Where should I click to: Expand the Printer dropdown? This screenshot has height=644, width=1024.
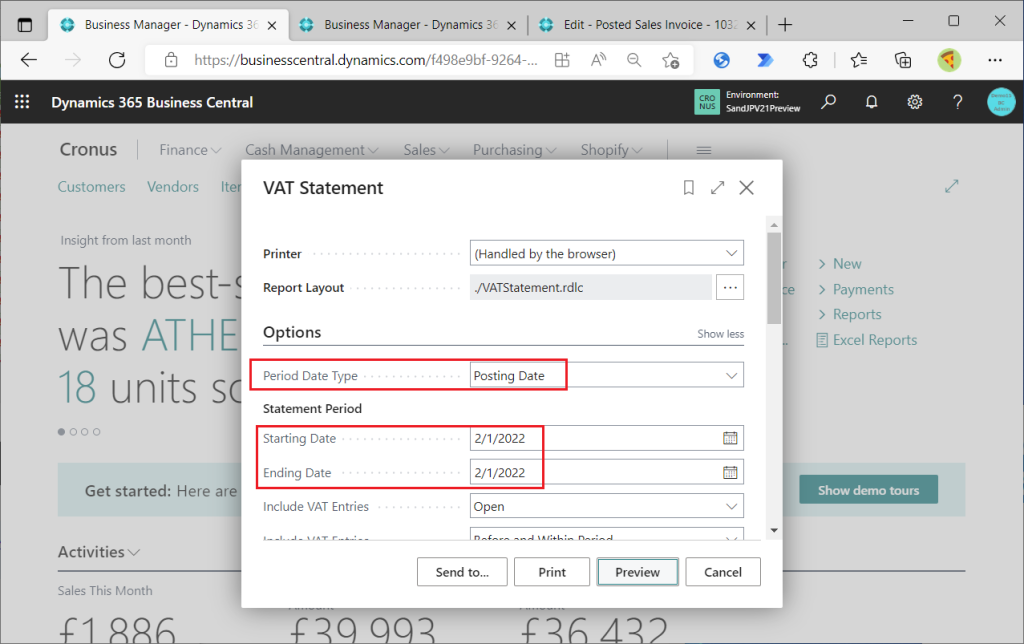click(x=731, y=254)
